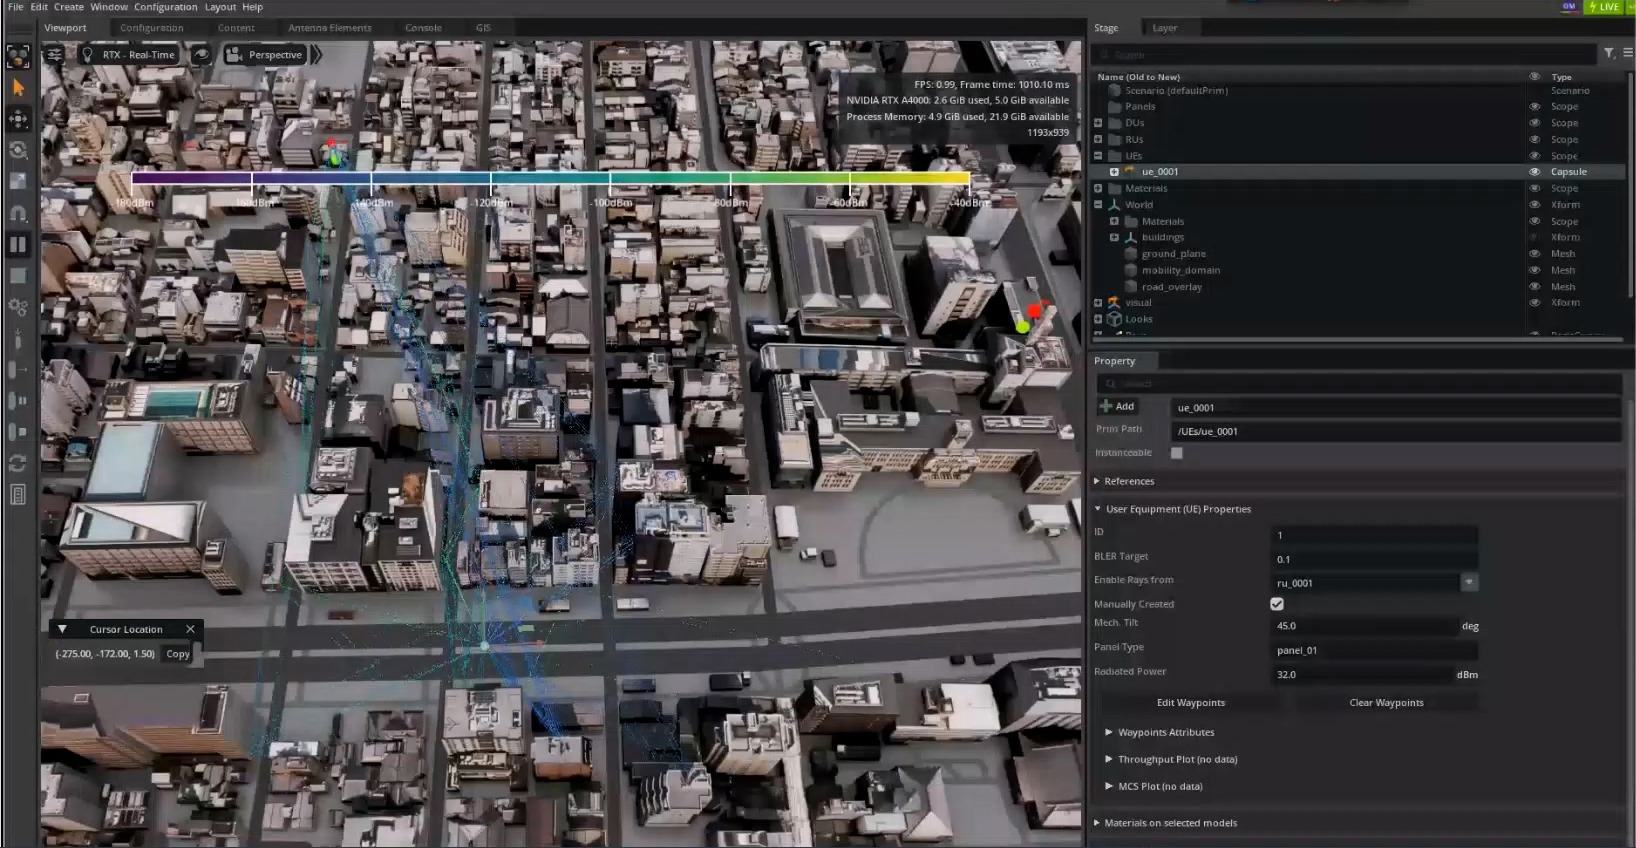This screenshot has width=1636, height=848.
Task: Click the Radiated Power value field
Action: coord(1362,675)
